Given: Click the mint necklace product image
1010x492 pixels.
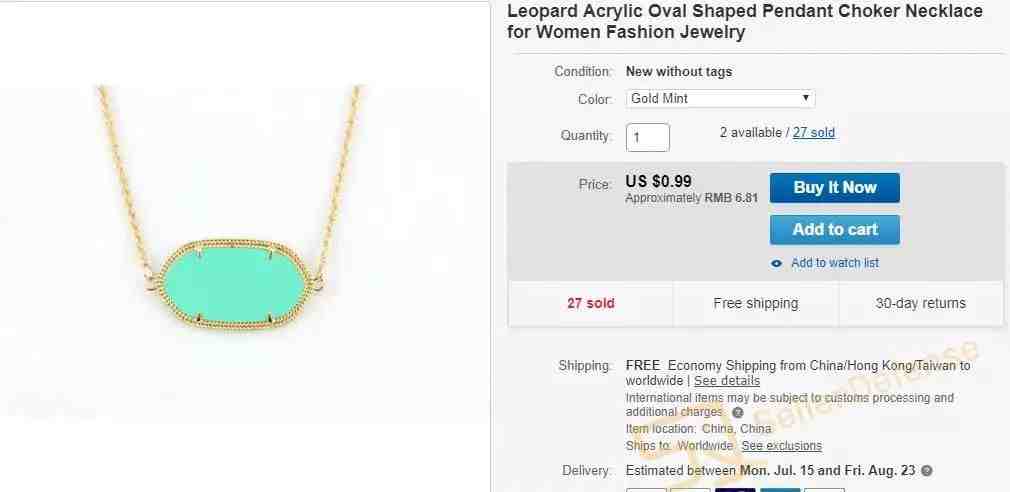Looking at the screenshot, I should pyautogui.click(x=245, y=247).
